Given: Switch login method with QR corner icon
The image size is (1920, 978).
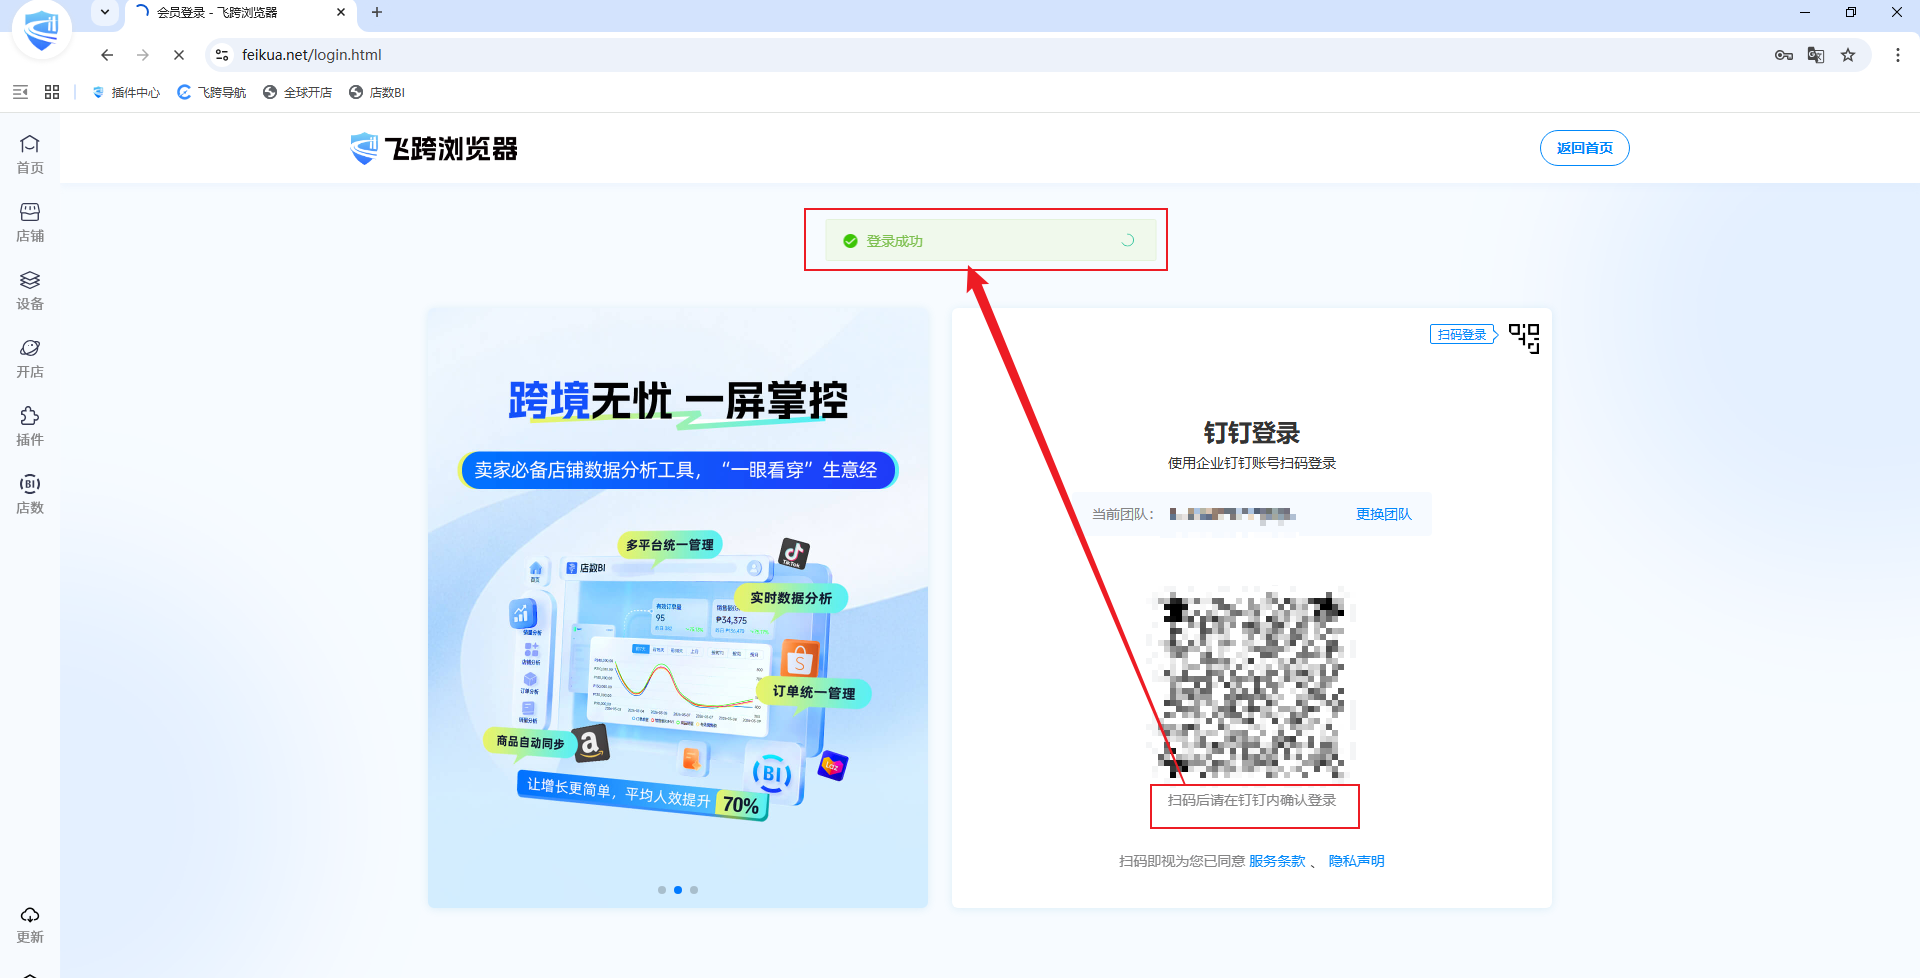Looking at the screenshot, I should coord(1524,338).
